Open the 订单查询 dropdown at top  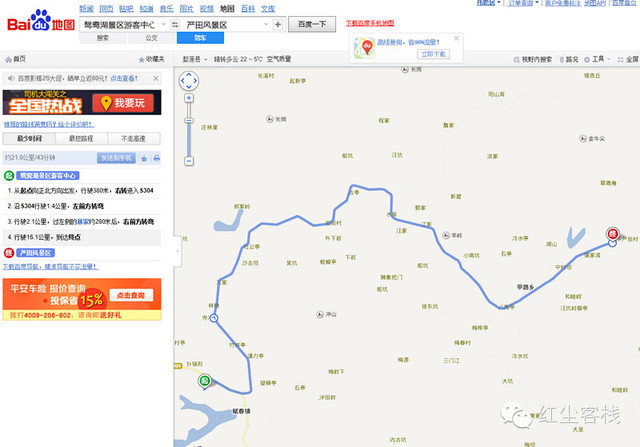523,3
